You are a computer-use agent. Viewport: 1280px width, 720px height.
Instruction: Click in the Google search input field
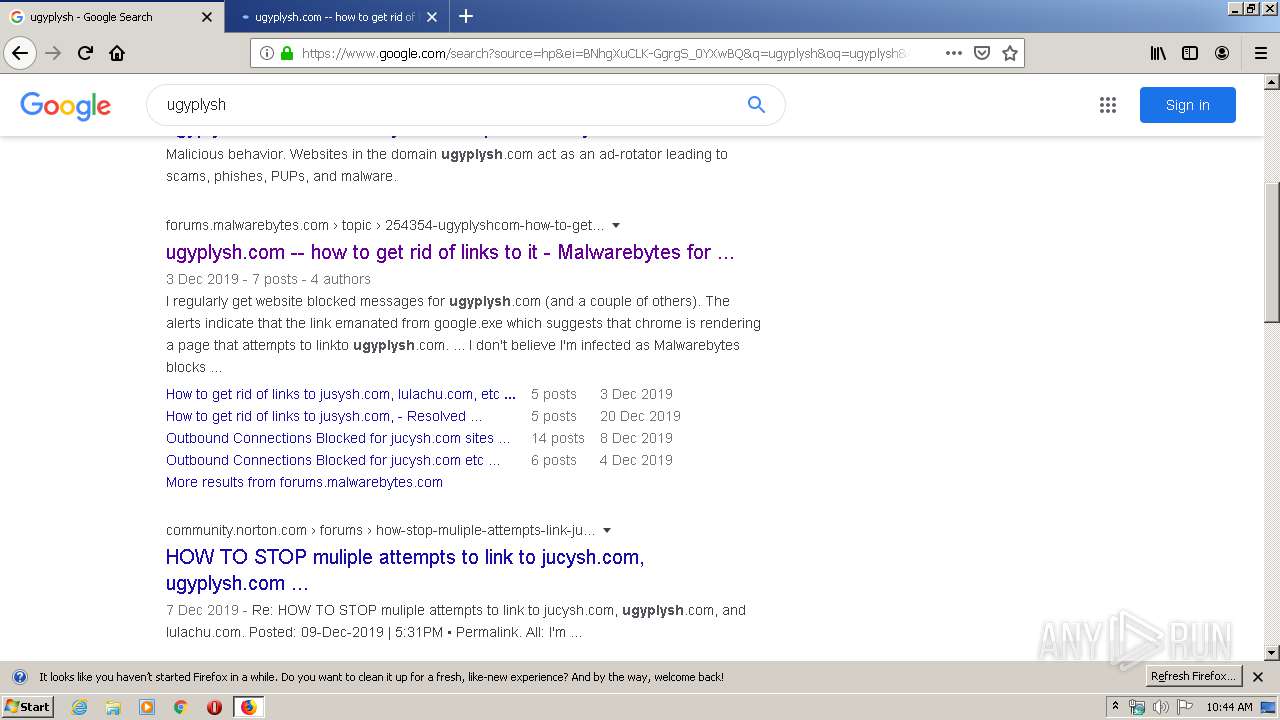pyautogui.click(x=450, y=104)
